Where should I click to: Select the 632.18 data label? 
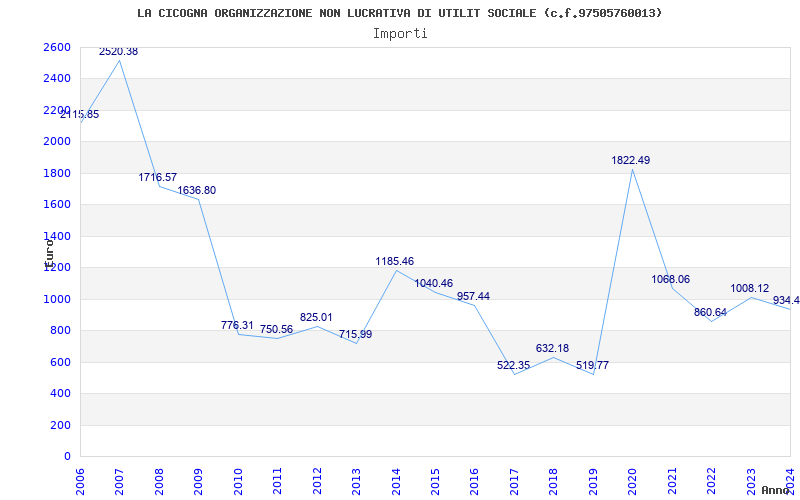[553, 348]
